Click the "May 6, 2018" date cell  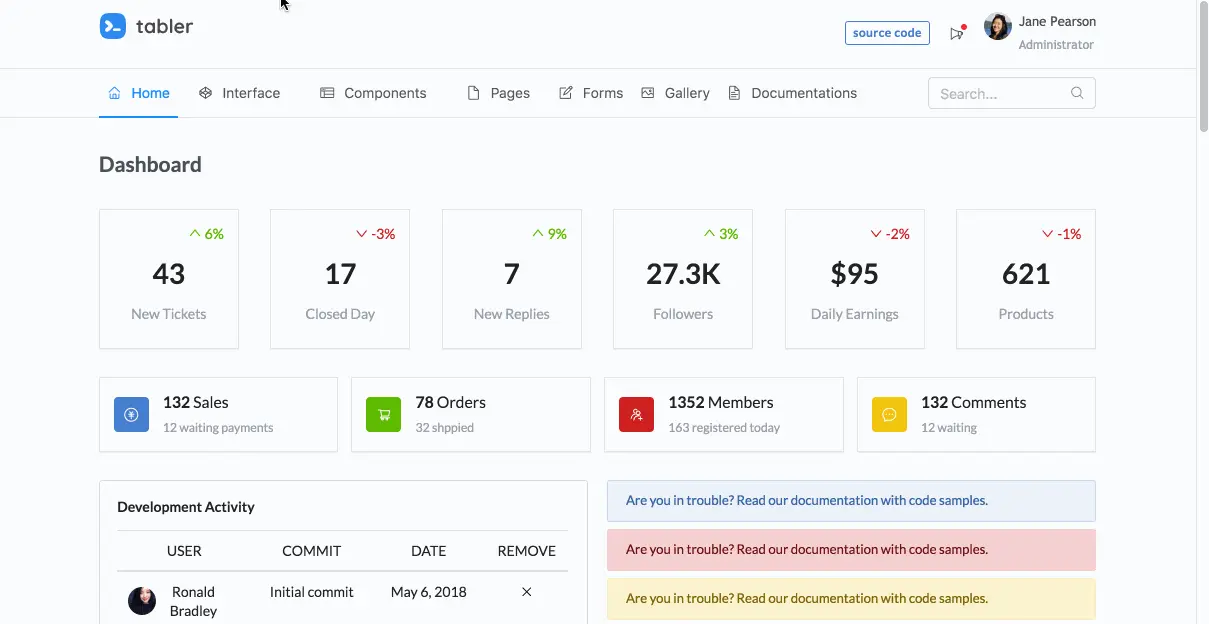[428, 592]
